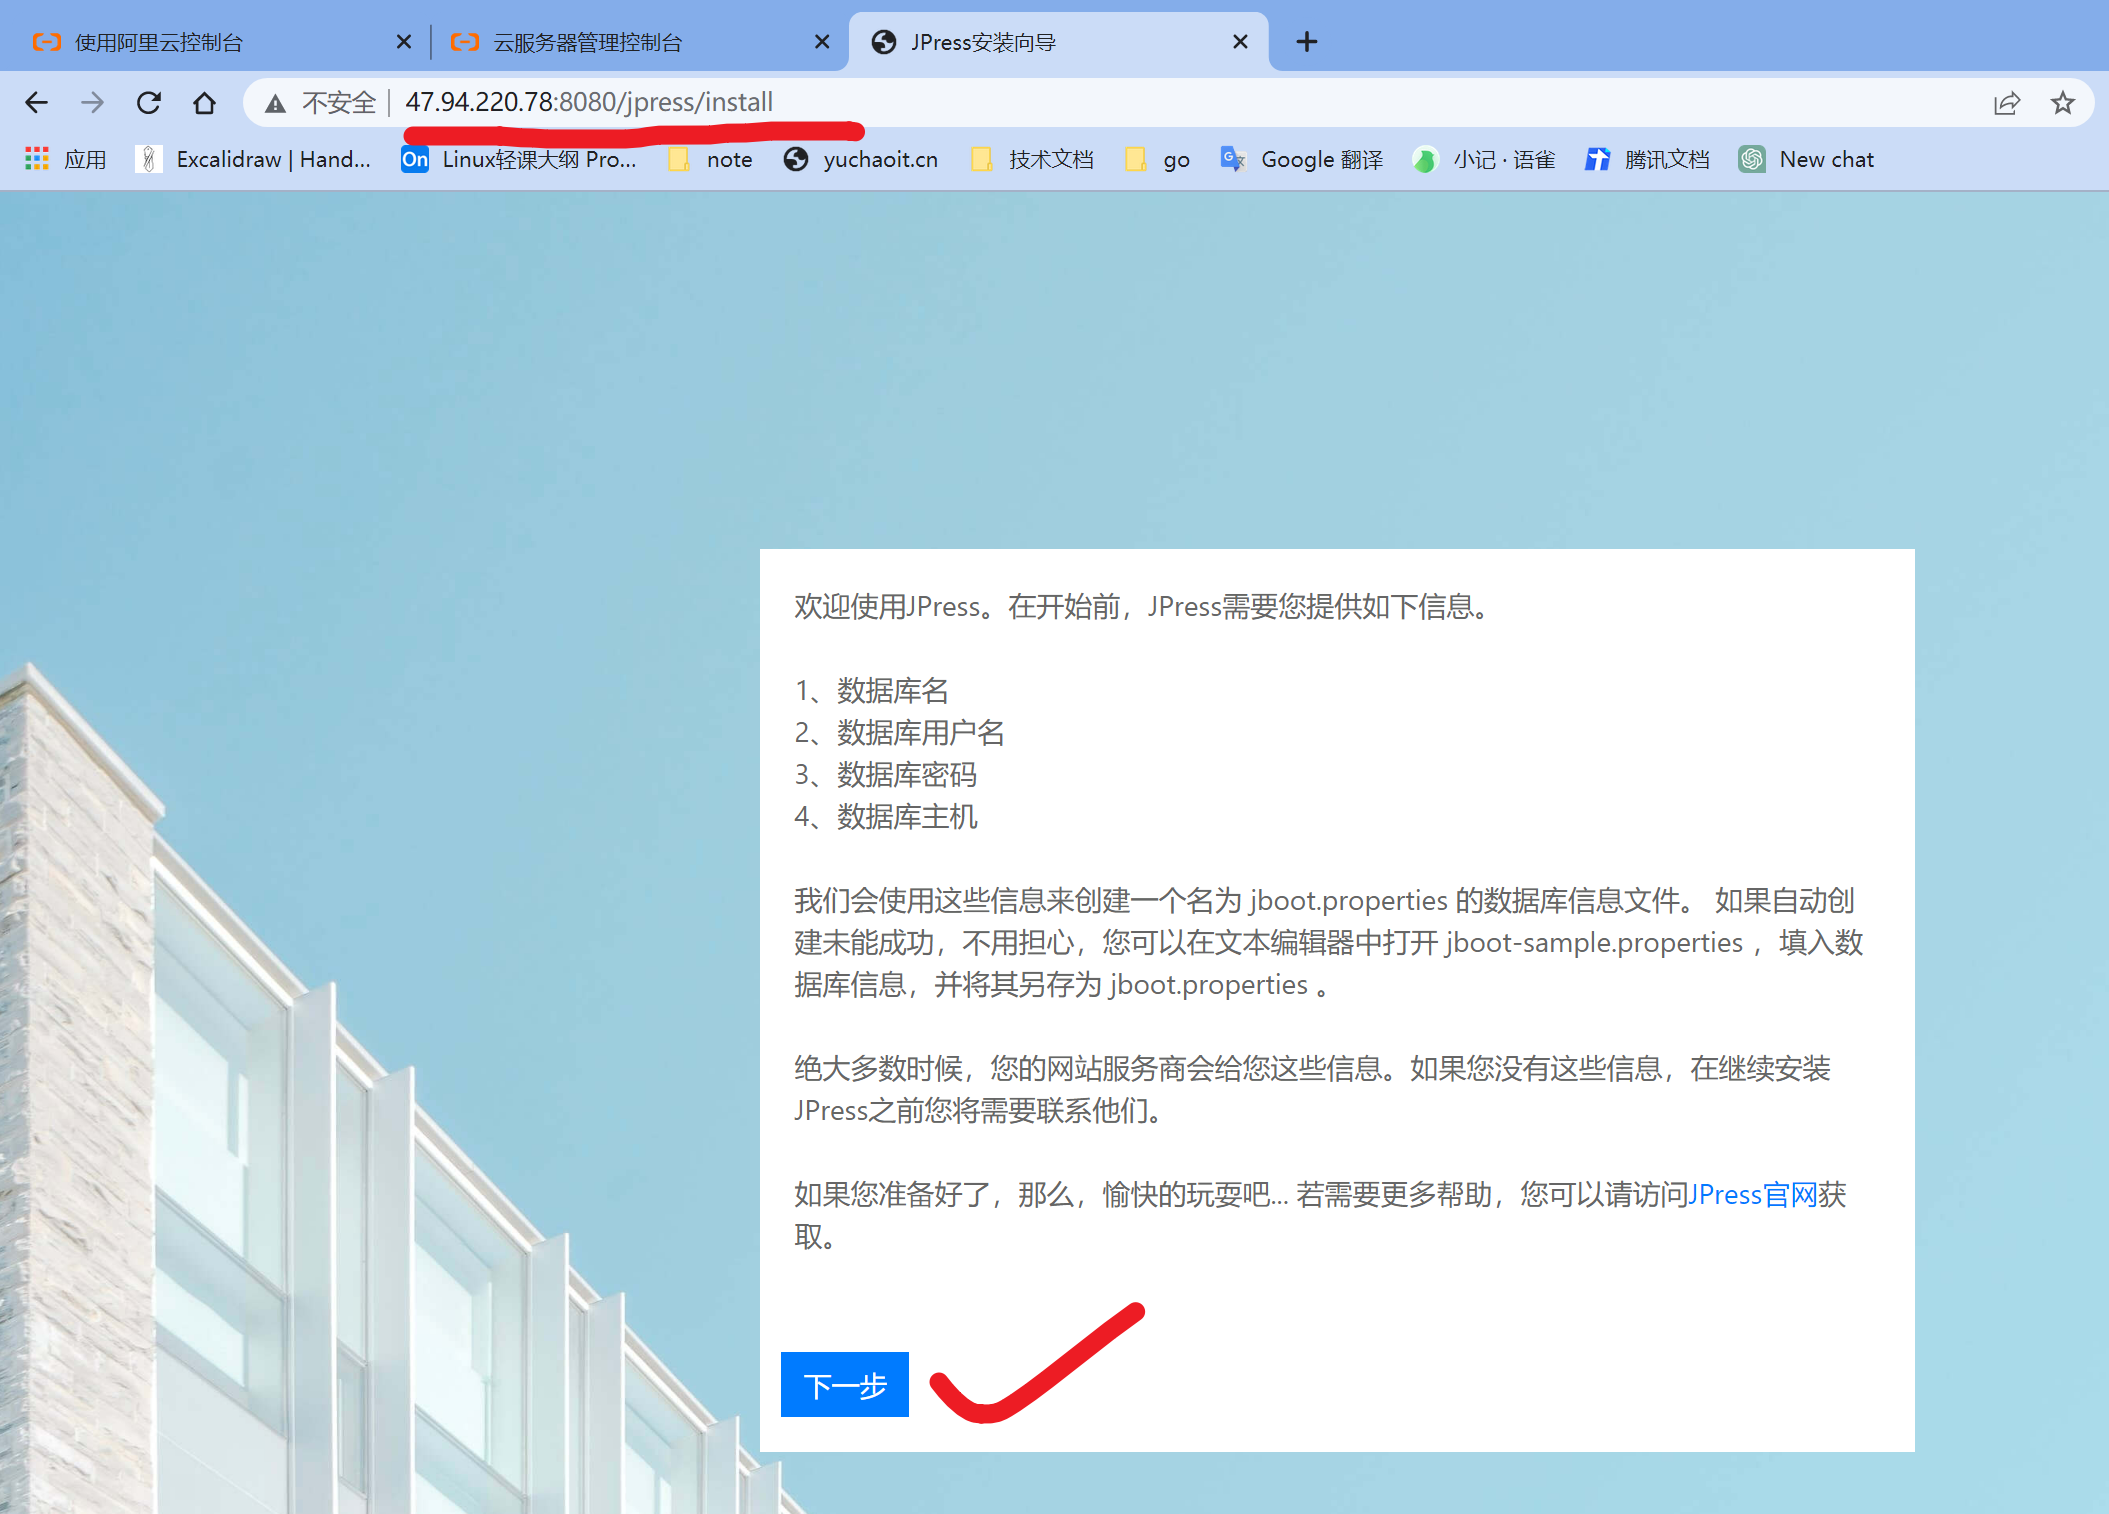Follow the JPress官网 link
Image resolution: width=2109 pixels, height=1514 pixels.
[1752, 1195]
